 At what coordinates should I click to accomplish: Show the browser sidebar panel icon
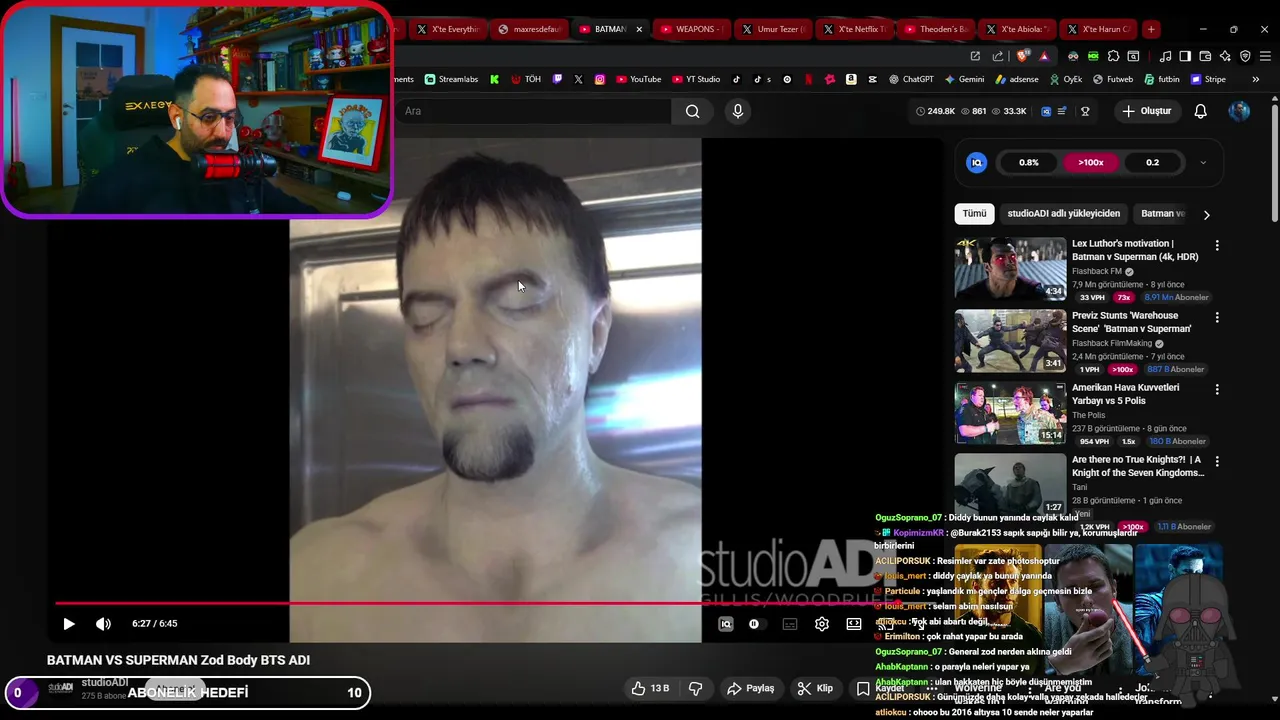click(1185, 56)
